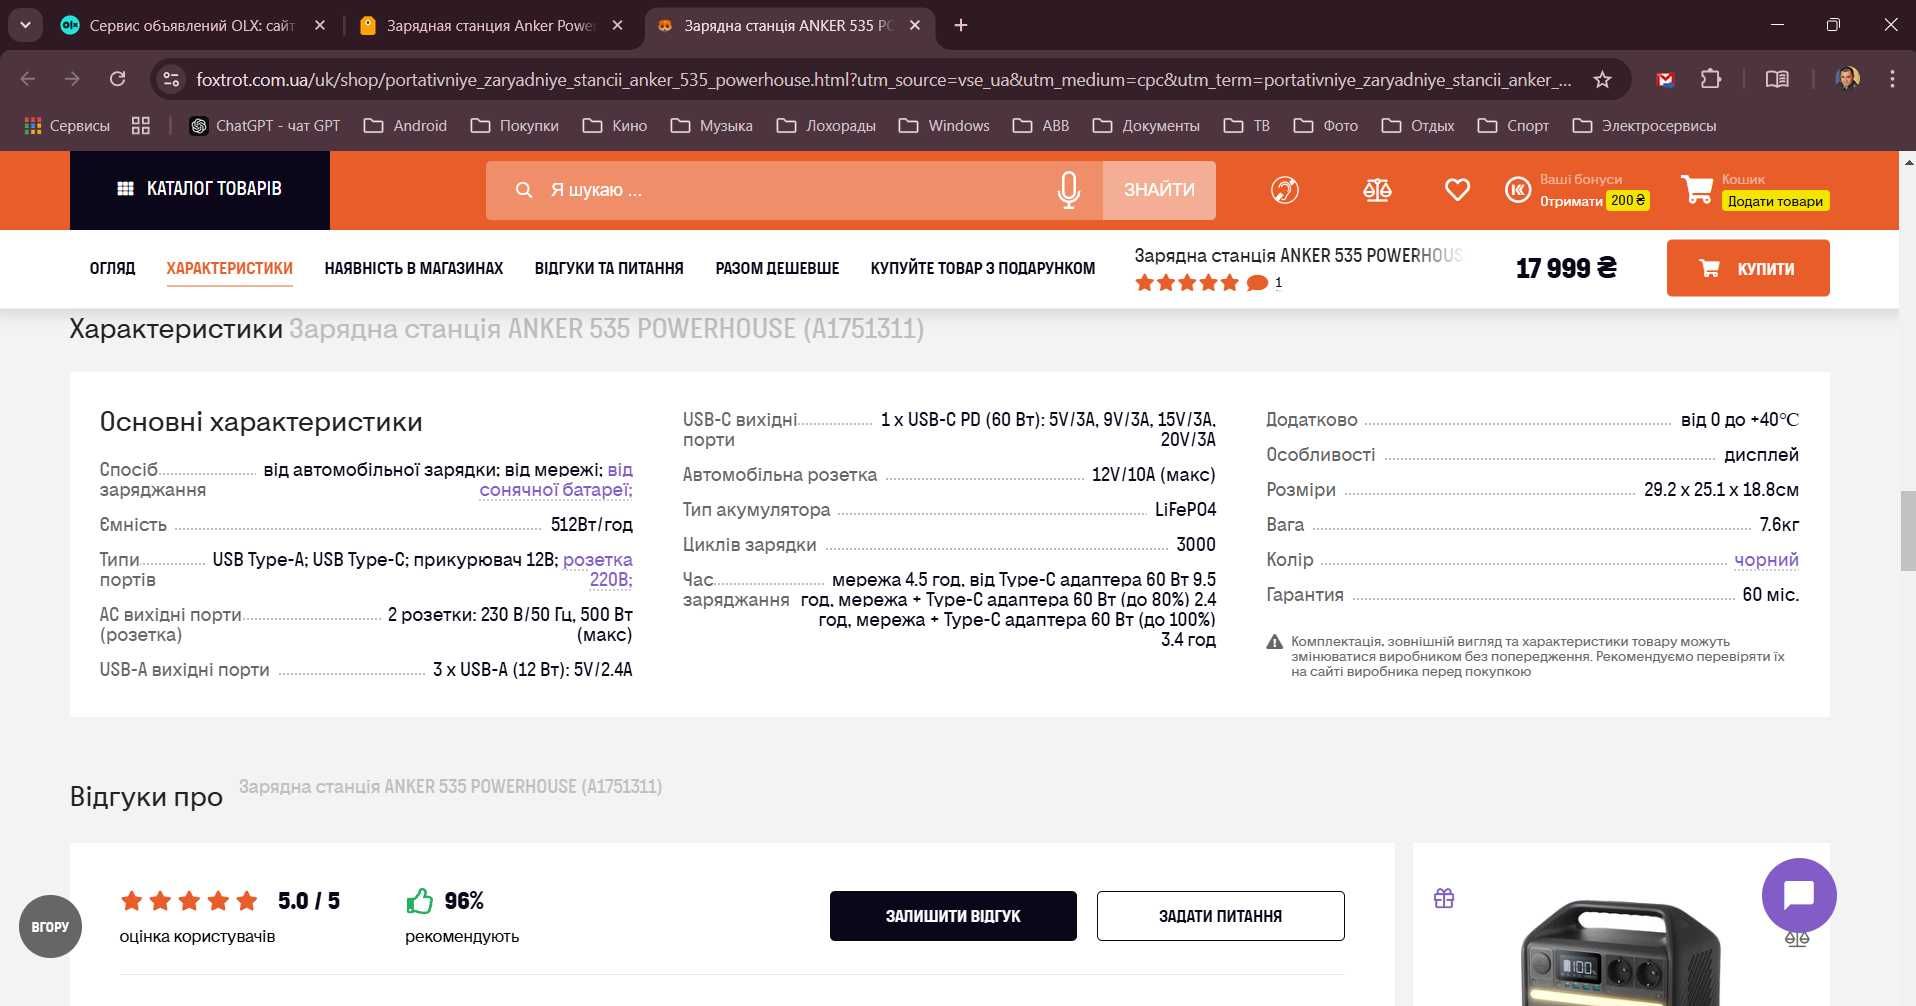
Task: Open the purple chat bubble widget
Action: (1799, 895)
